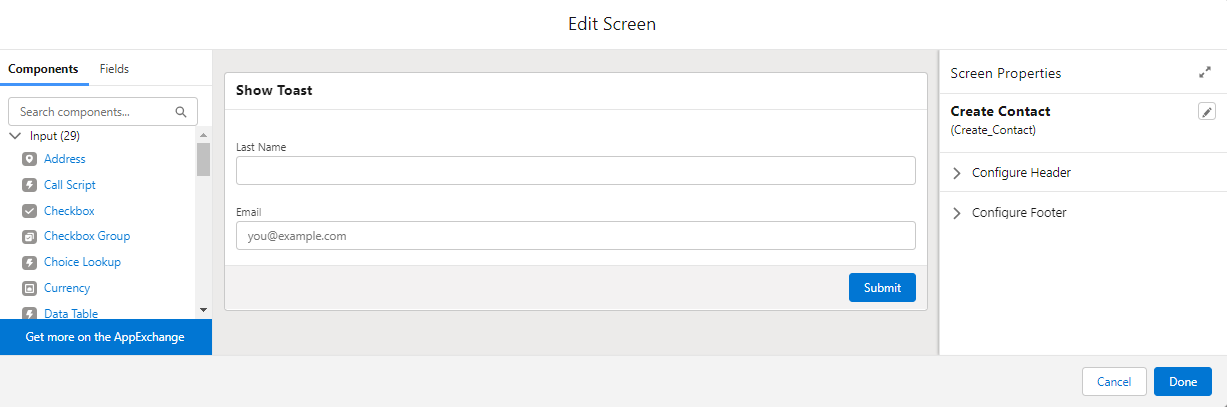Image resolution: width=1227 pixels, height=407 pixels.
Task: Click the Cancel button
Action: [1113, 382]
